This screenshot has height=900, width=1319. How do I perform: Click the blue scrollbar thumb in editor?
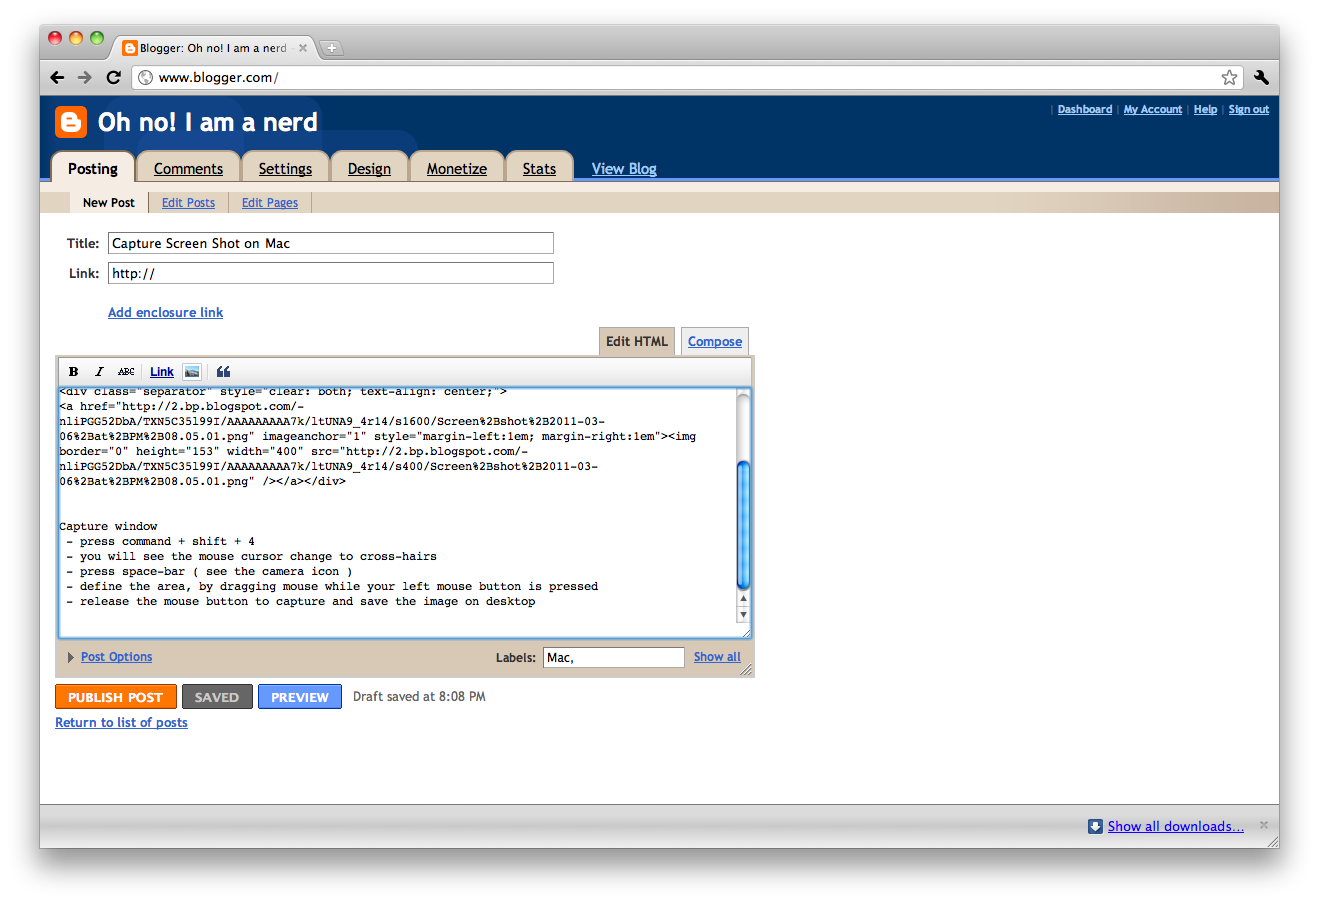tap(743, 525)
